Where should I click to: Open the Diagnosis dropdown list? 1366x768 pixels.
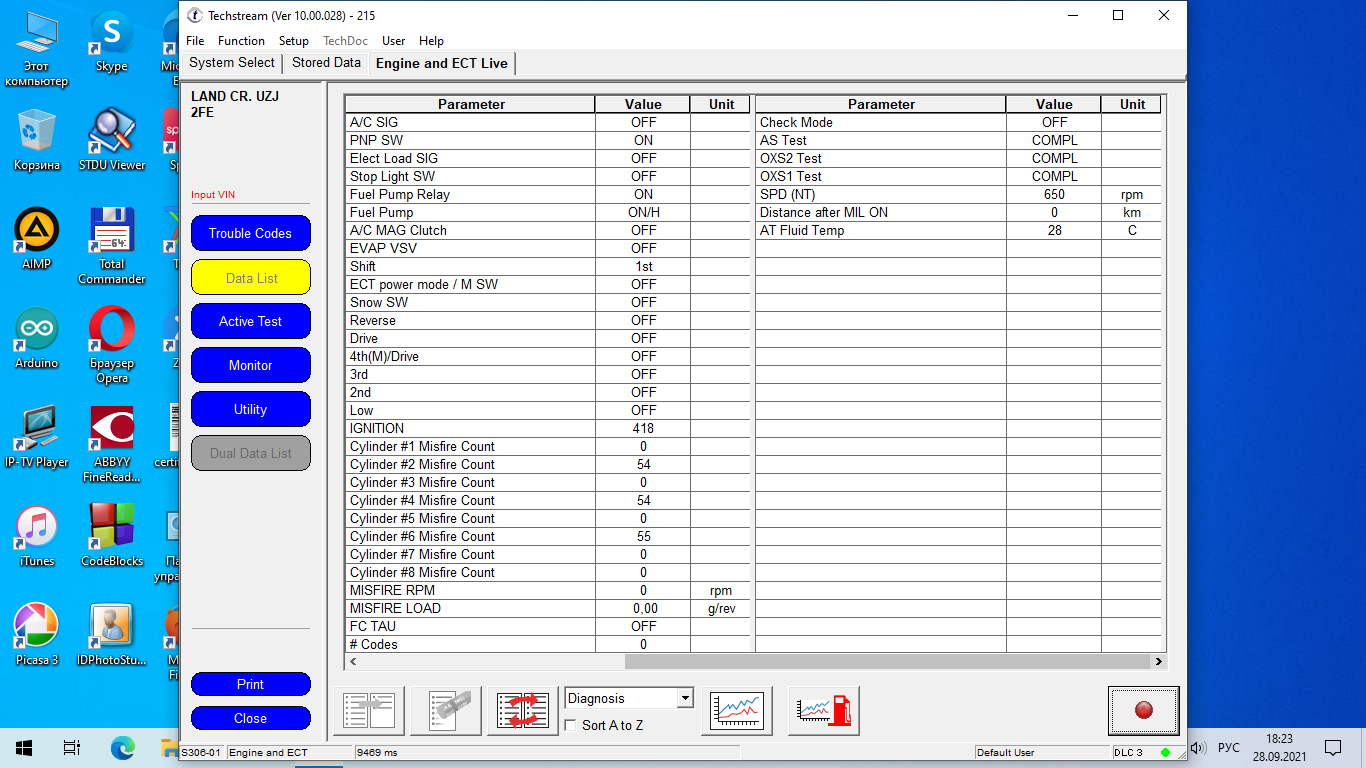629,698
